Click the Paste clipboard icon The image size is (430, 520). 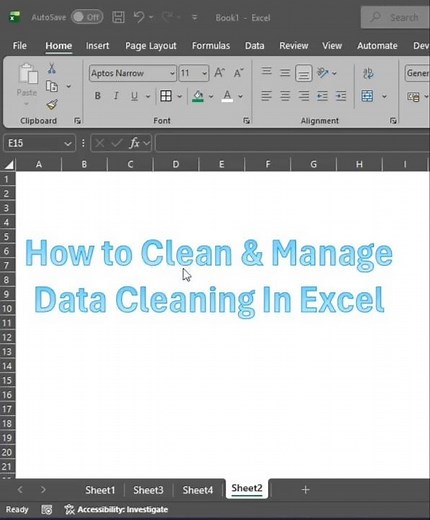click(x=28, y=74)
